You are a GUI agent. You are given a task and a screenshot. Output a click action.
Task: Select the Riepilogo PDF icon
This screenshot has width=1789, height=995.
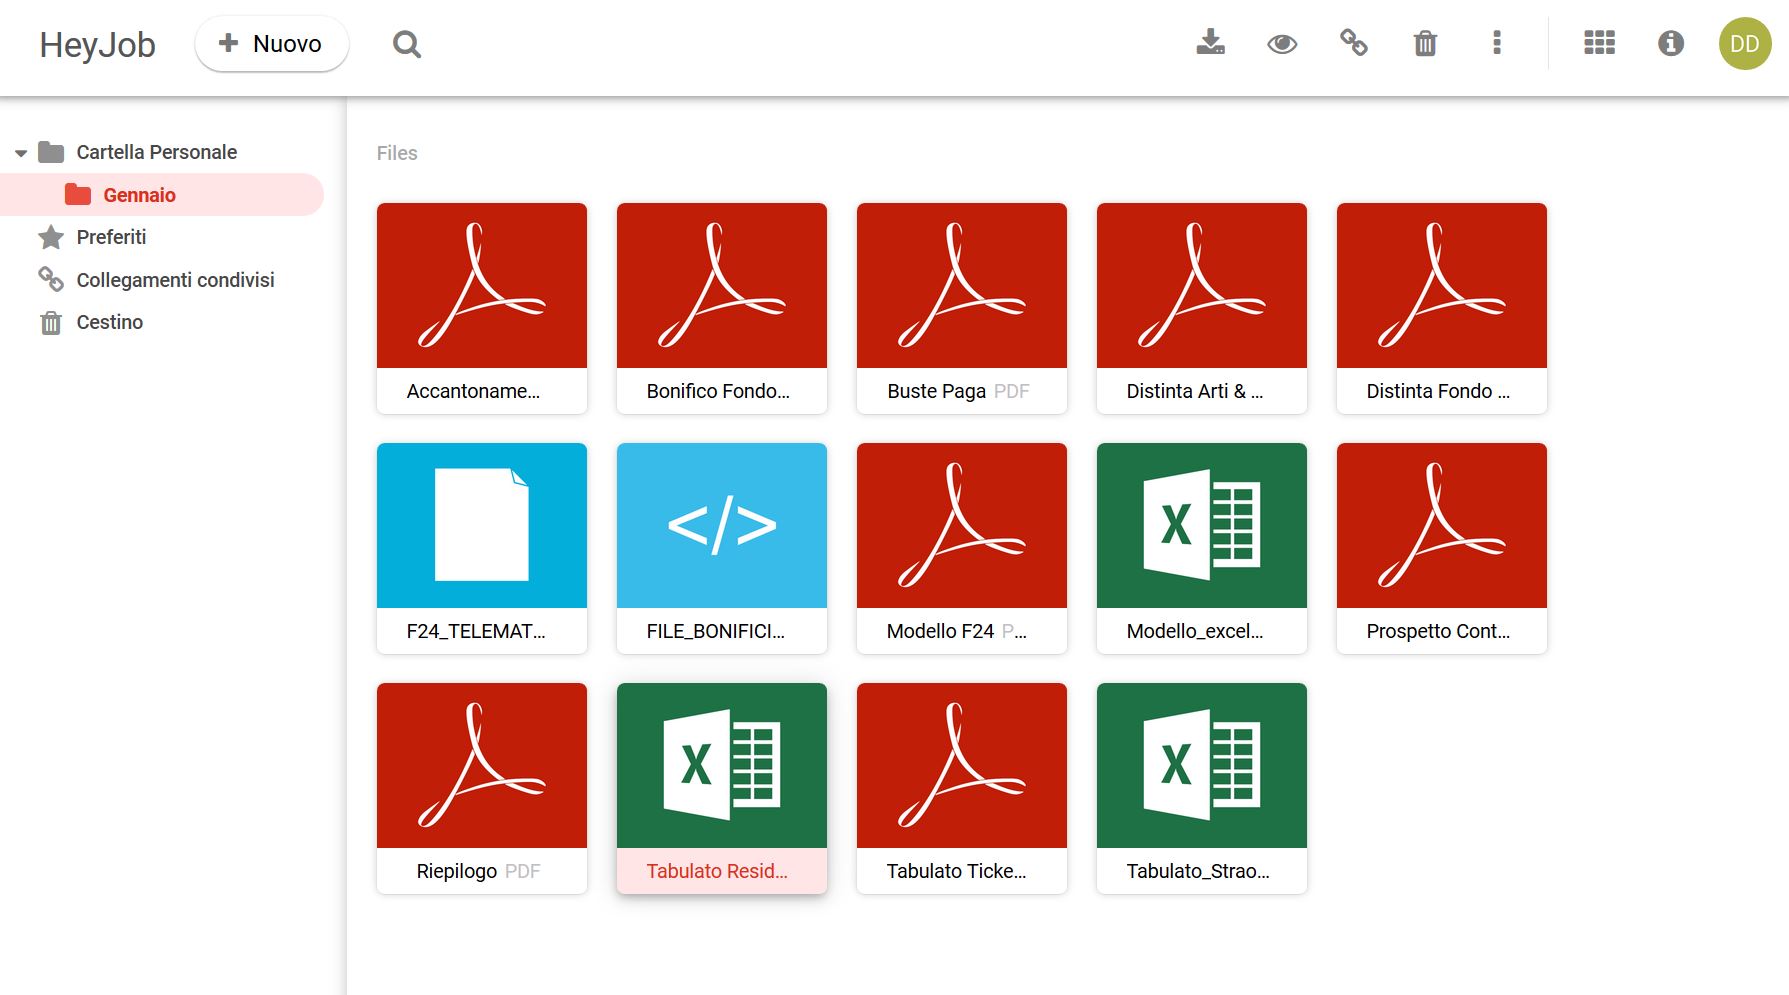[482, 766]
